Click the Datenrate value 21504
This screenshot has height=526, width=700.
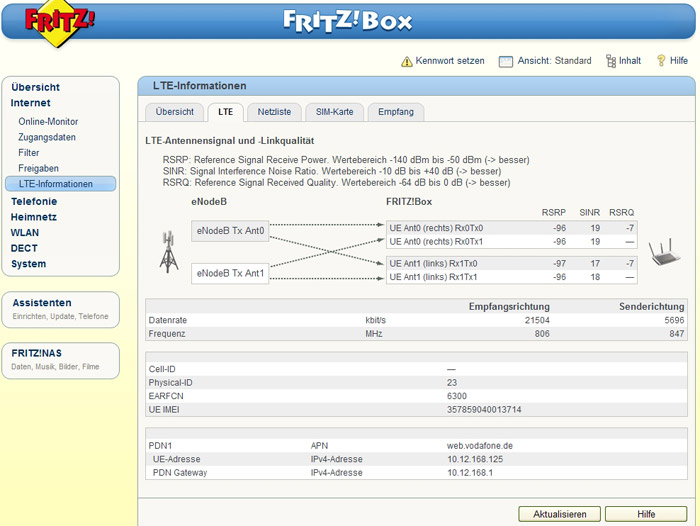click(x=537, y=320)
